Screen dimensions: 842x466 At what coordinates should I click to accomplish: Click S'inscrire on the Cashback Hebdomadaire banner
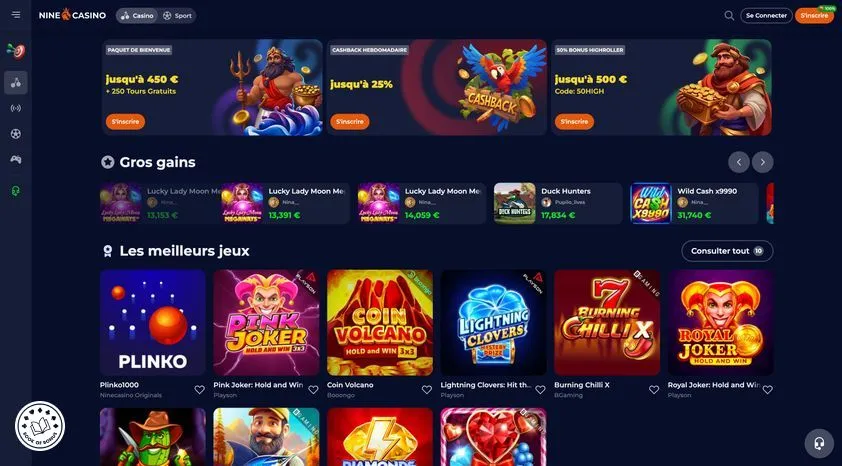tap(350, 122)
